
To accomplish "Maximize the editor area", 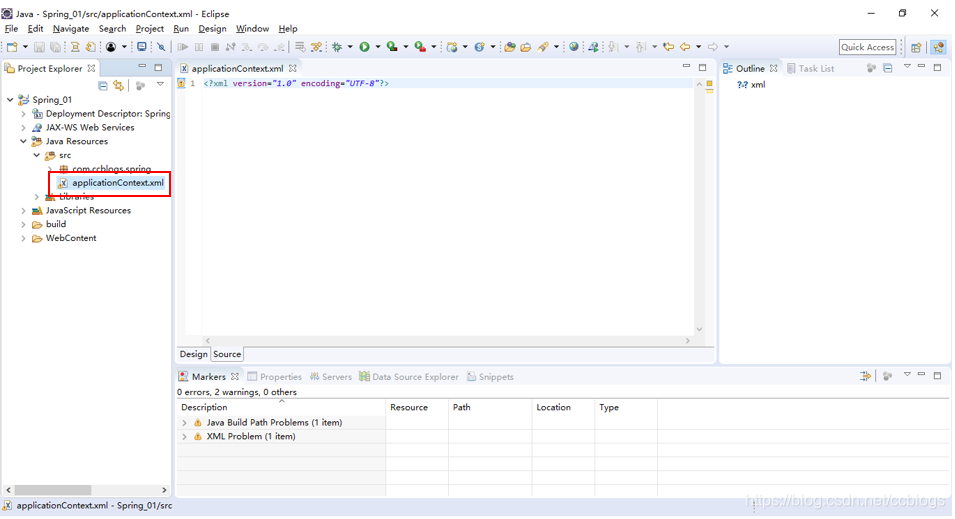I will (702, 67).
